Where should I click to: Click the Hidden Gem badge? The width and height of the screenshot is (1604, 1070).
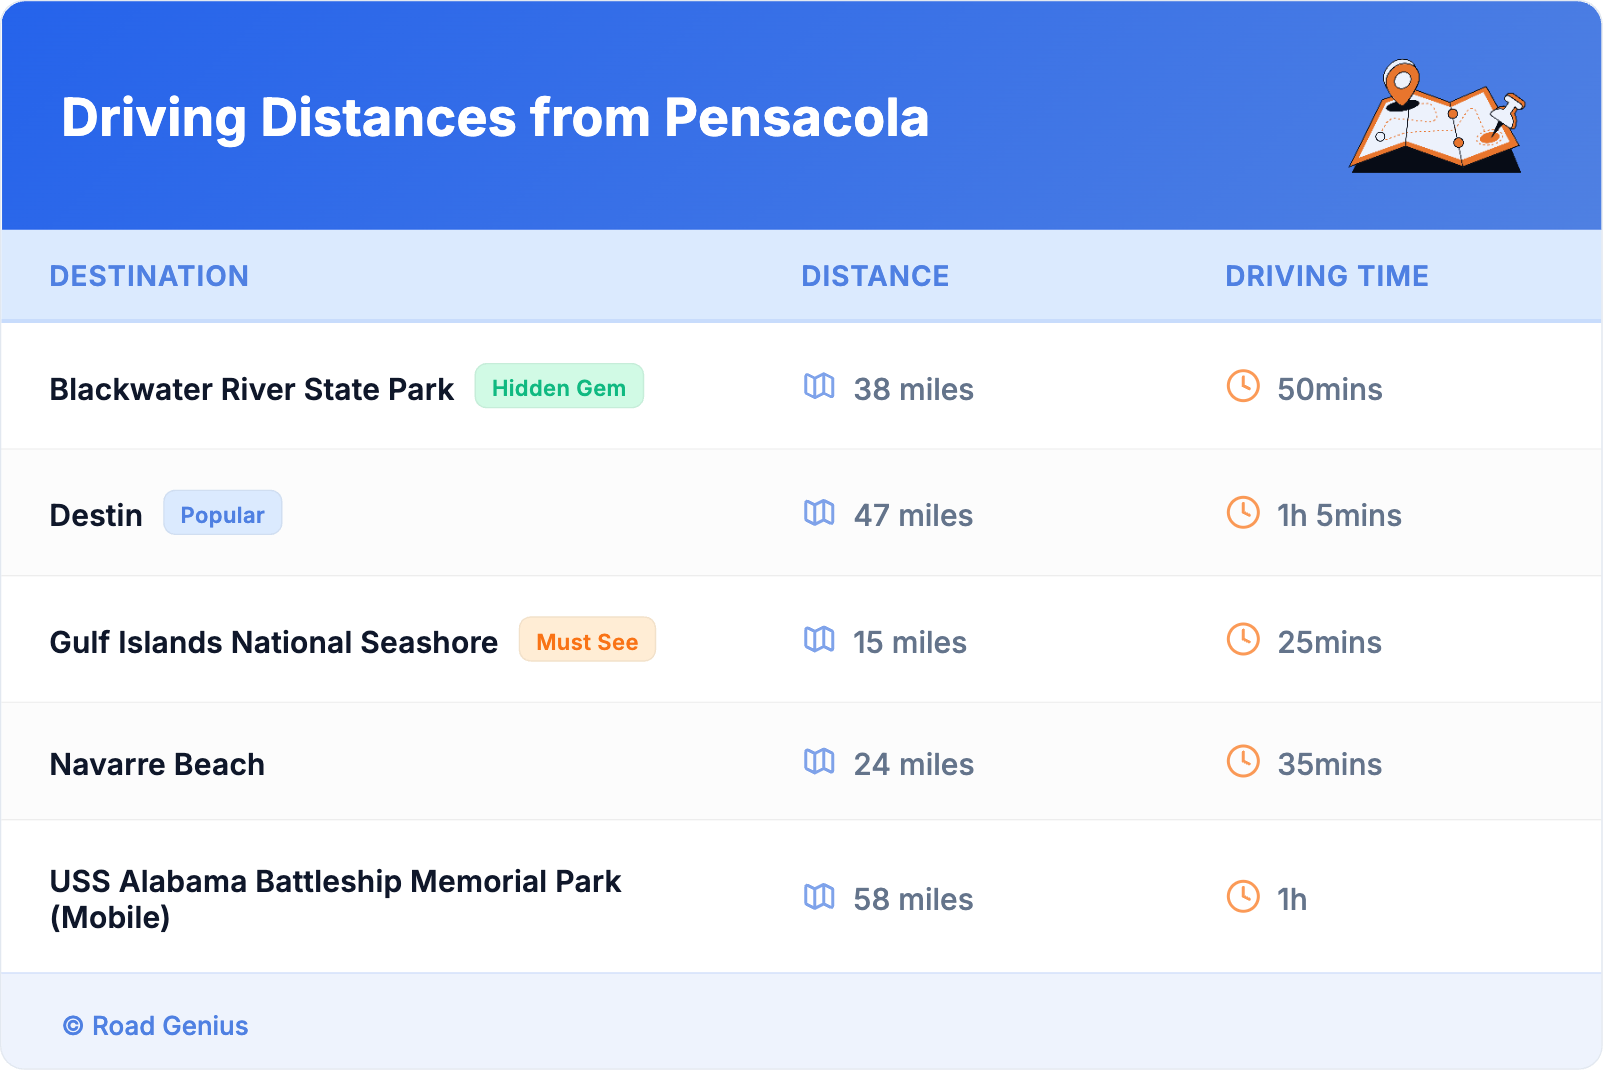click(x=558, y=387)
